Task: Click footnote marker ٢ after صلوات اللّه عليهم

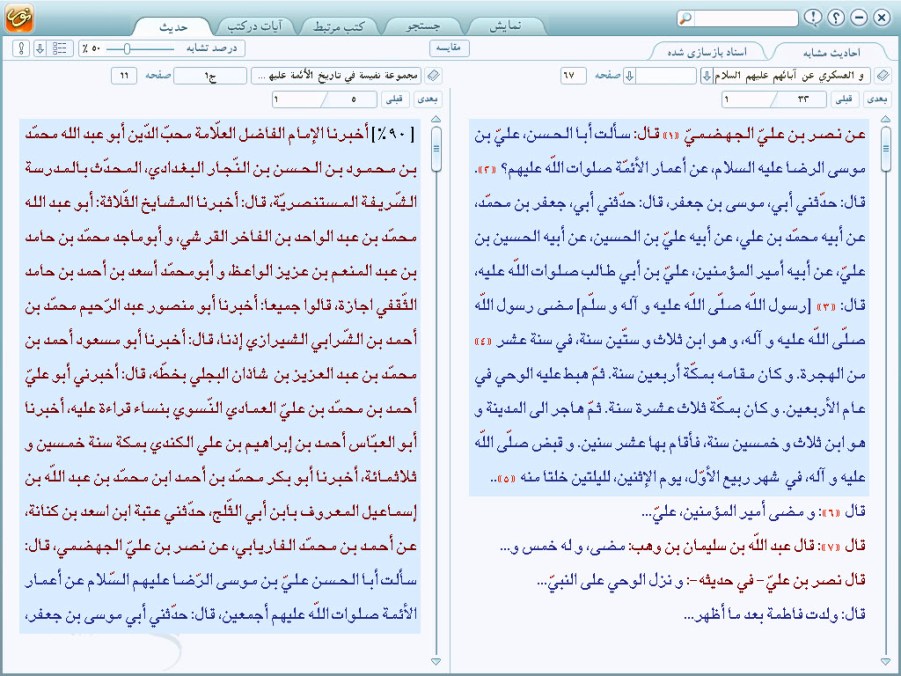Action: point(487,170)
